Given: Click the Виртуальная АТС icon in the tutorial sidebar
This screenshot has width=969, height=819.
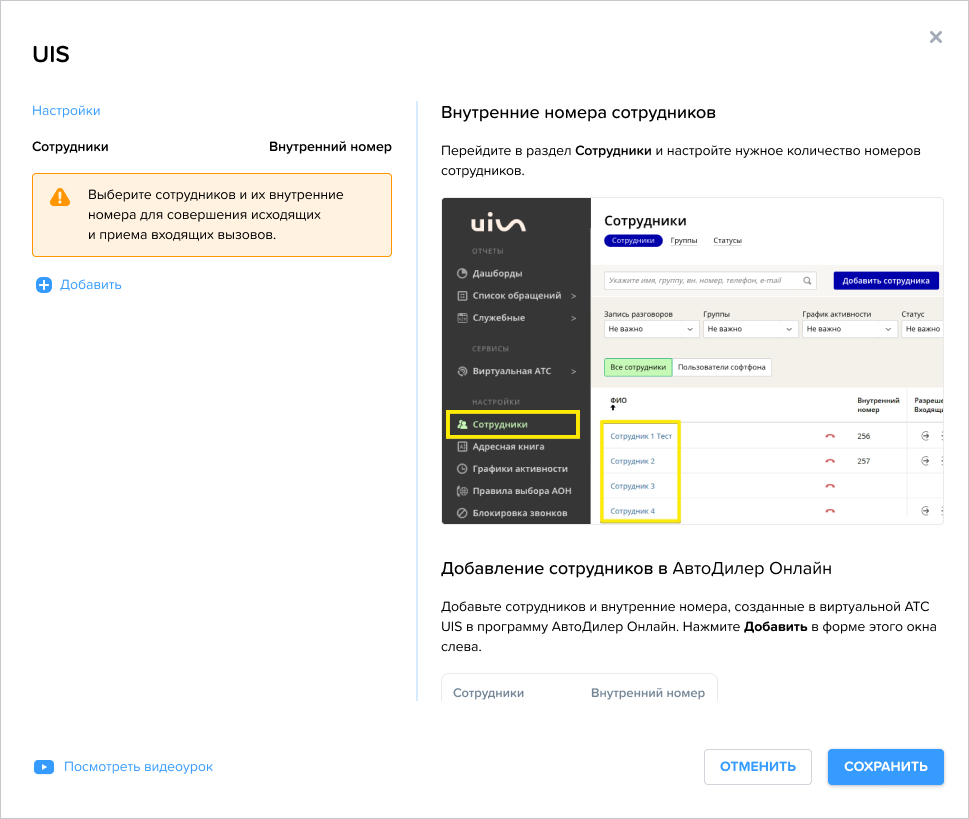Looking at the screenshot, I should point(462,371).
